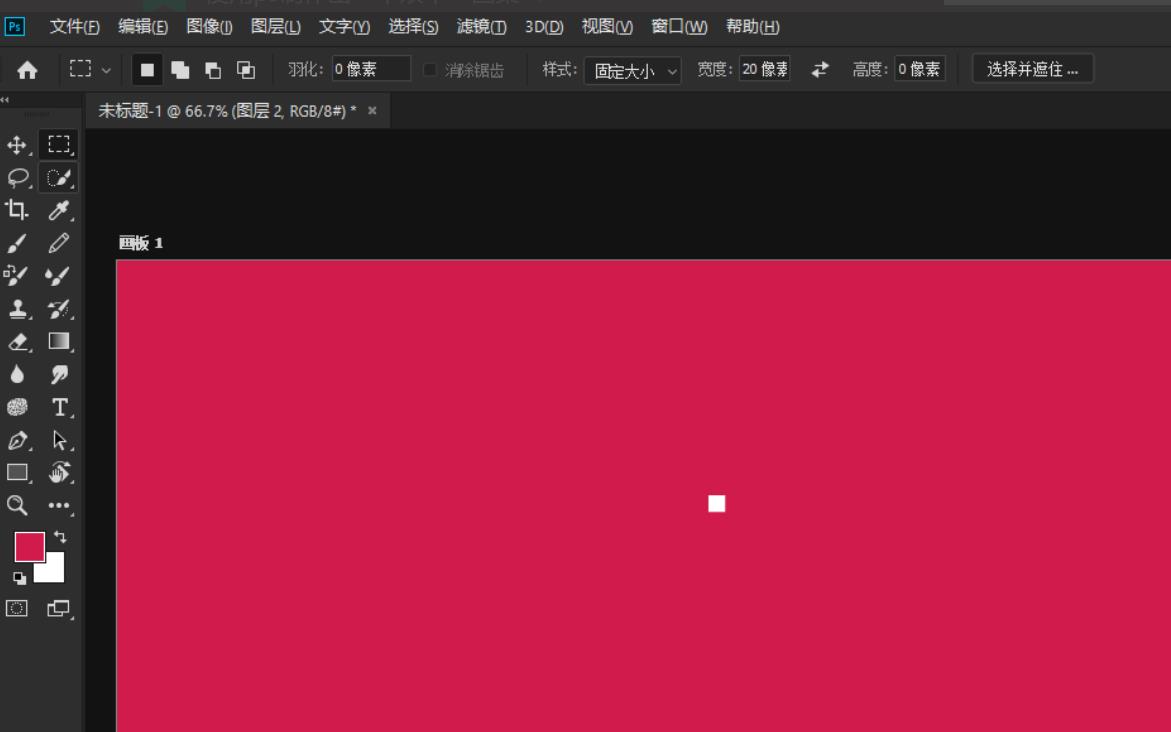The image size is (1171, 732).
Task: Select the Crop tool
Action: coord(17,210)
